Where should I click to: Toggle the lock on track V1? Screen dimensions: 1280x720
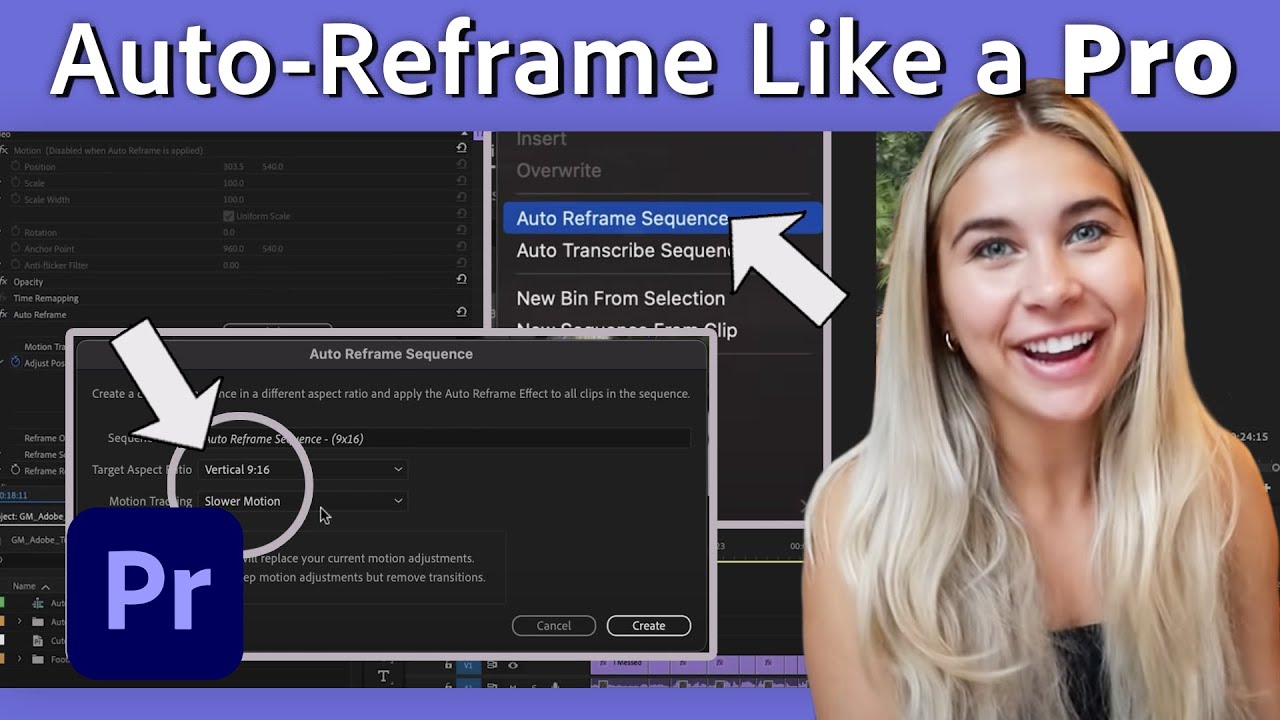coord(450,665)
